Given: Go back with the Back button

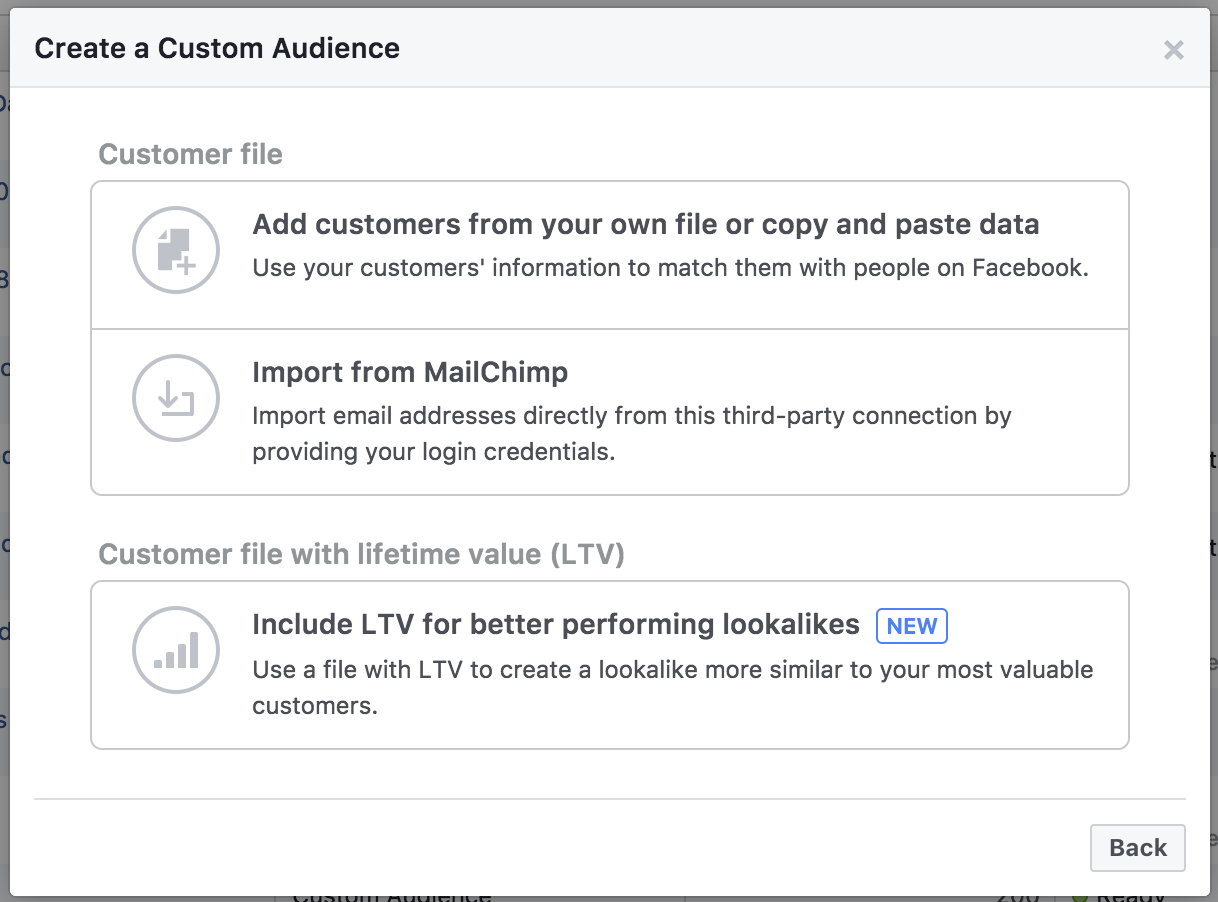Looking at the screenshot, I should [1138, 848].
